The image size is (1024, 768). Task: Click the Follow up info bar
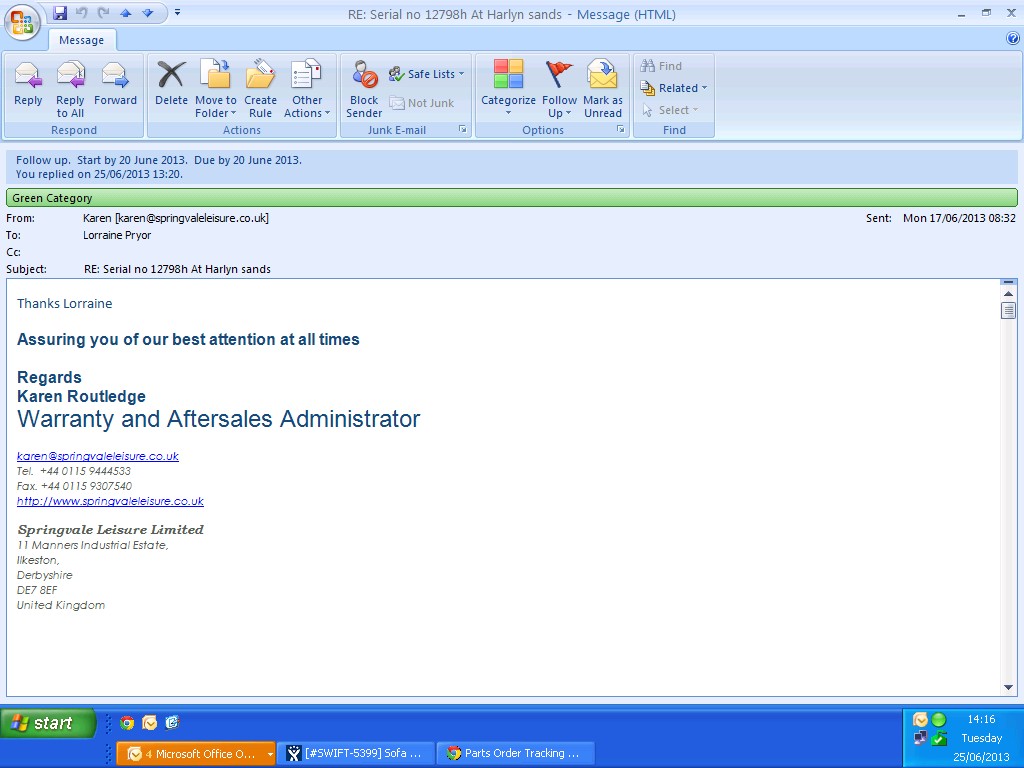511,167
